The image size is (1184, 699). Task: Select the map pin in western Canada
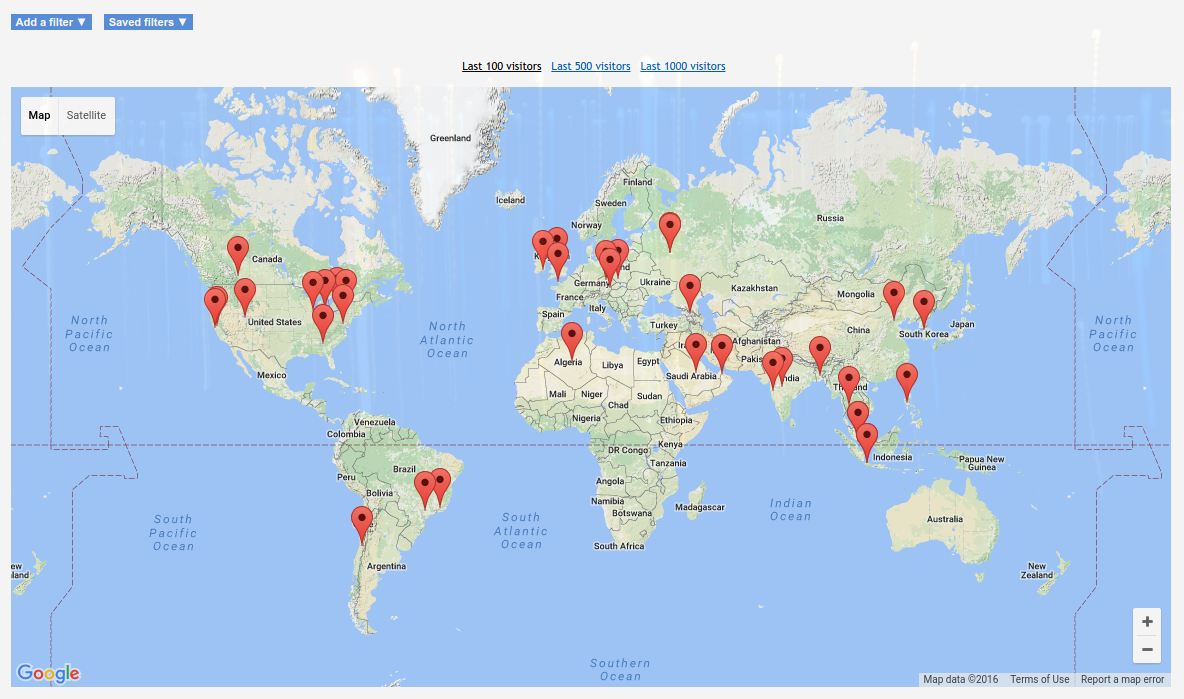tap(237, 251)
